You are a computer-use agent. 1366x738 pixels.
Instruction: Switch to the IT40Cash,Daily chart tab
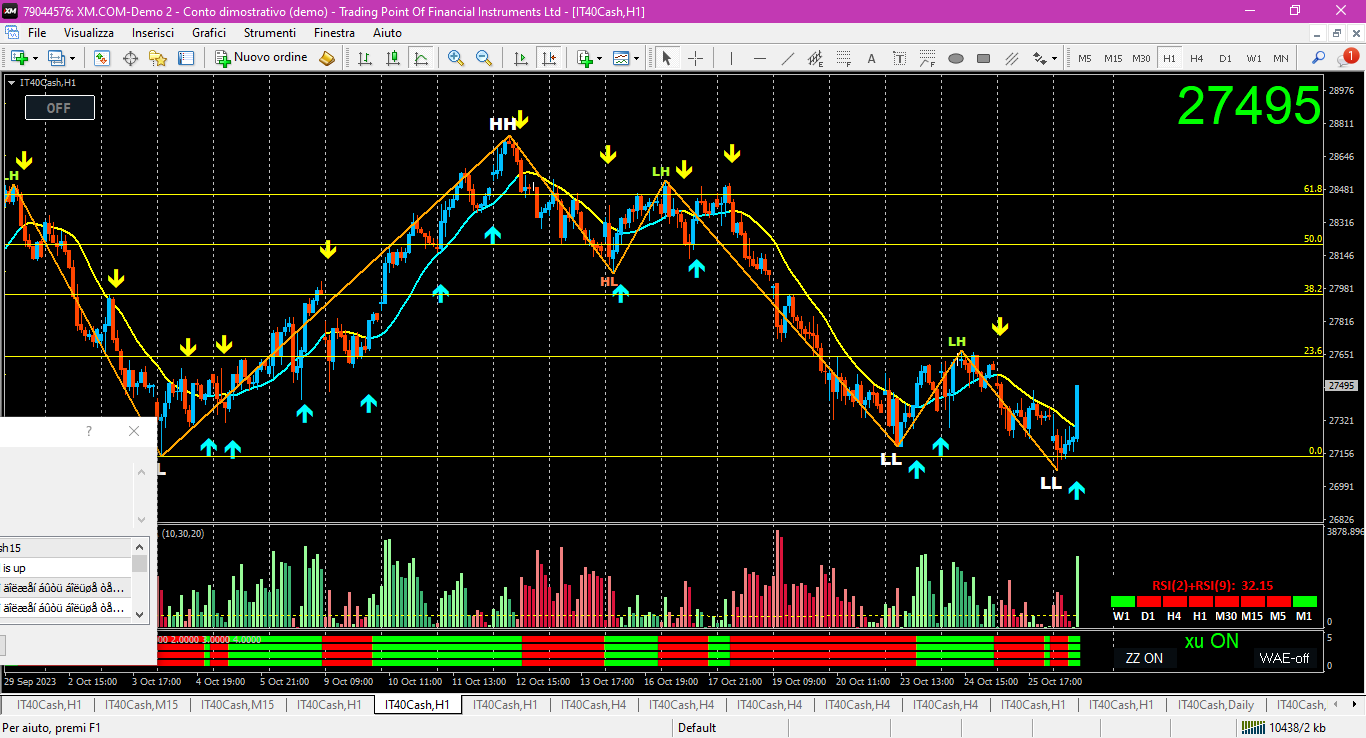(x=1215, y=705)
